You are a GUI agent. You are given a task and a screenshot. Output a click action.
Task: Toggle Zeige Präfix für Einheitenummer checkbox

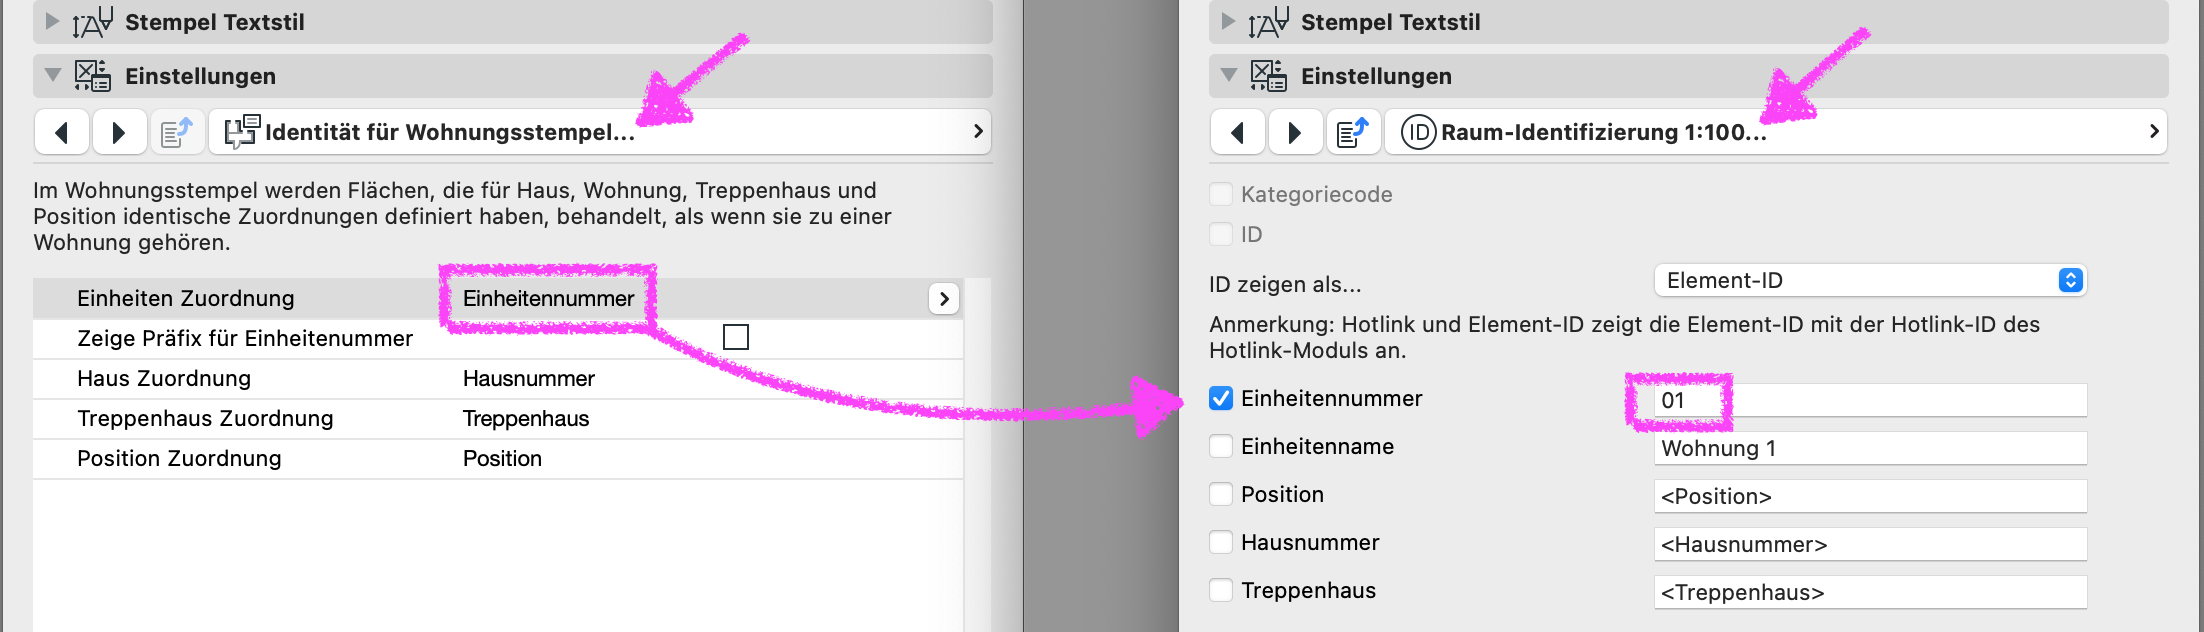pos(736,338)
